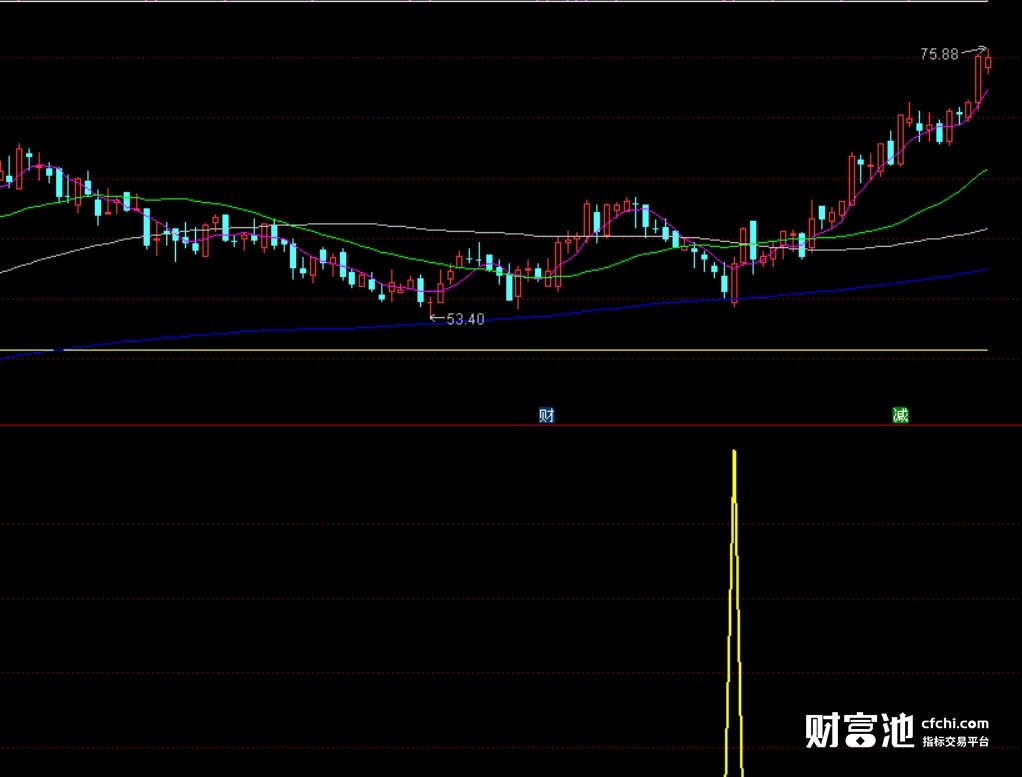
Task: Click the last candlestick near 75.88
Action: [988, 62]
